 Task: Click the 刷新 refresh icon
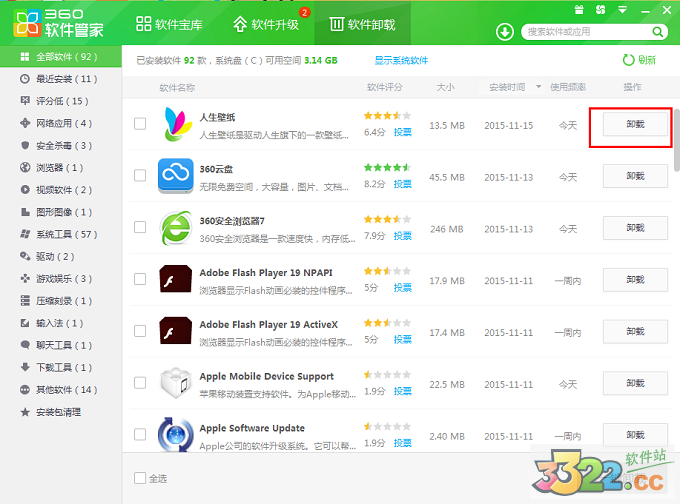point(628,60)
